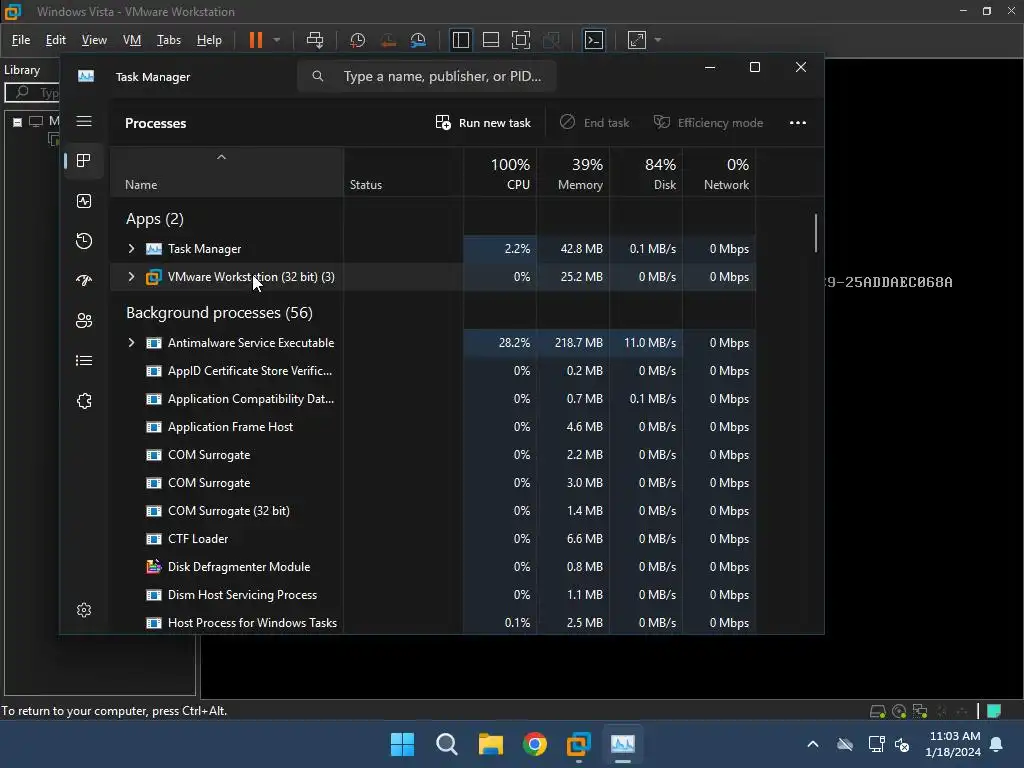
Task: Open File Explorer from taskbar
Action: click(490, 744)
